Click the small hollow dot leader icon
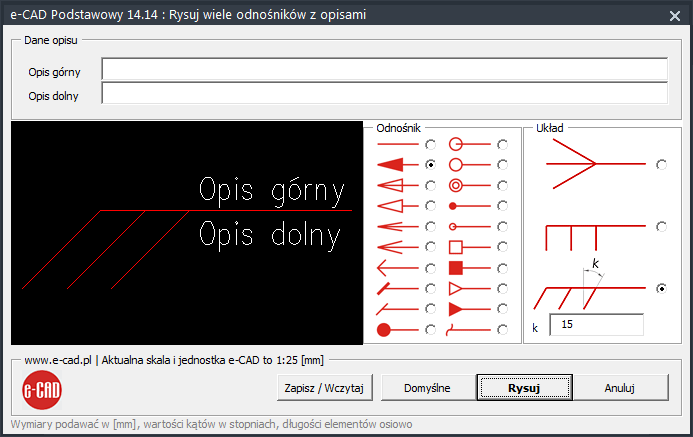This screenshot has height=437, width=693. tap(469, 227)
